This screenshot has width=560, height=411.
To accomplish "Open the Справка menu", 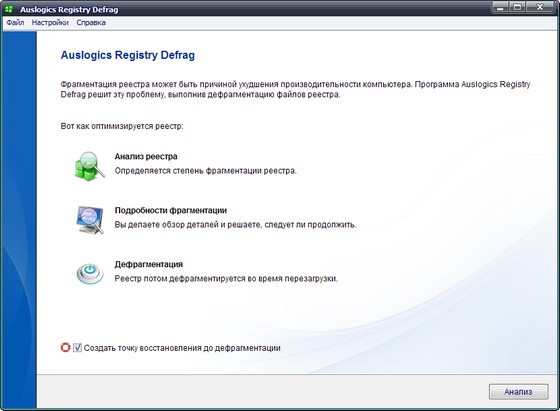I will click(x=91, y=22).
